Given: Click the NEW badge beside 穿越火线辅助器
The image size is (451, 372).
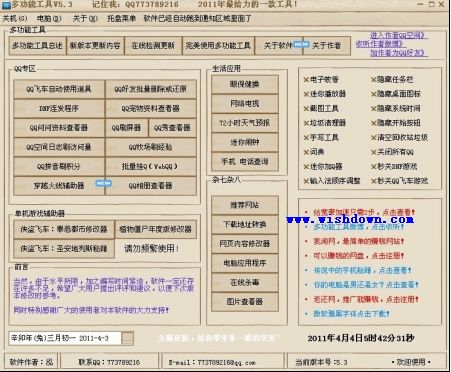Looking at the screenshot, I should tap(104, 183).
